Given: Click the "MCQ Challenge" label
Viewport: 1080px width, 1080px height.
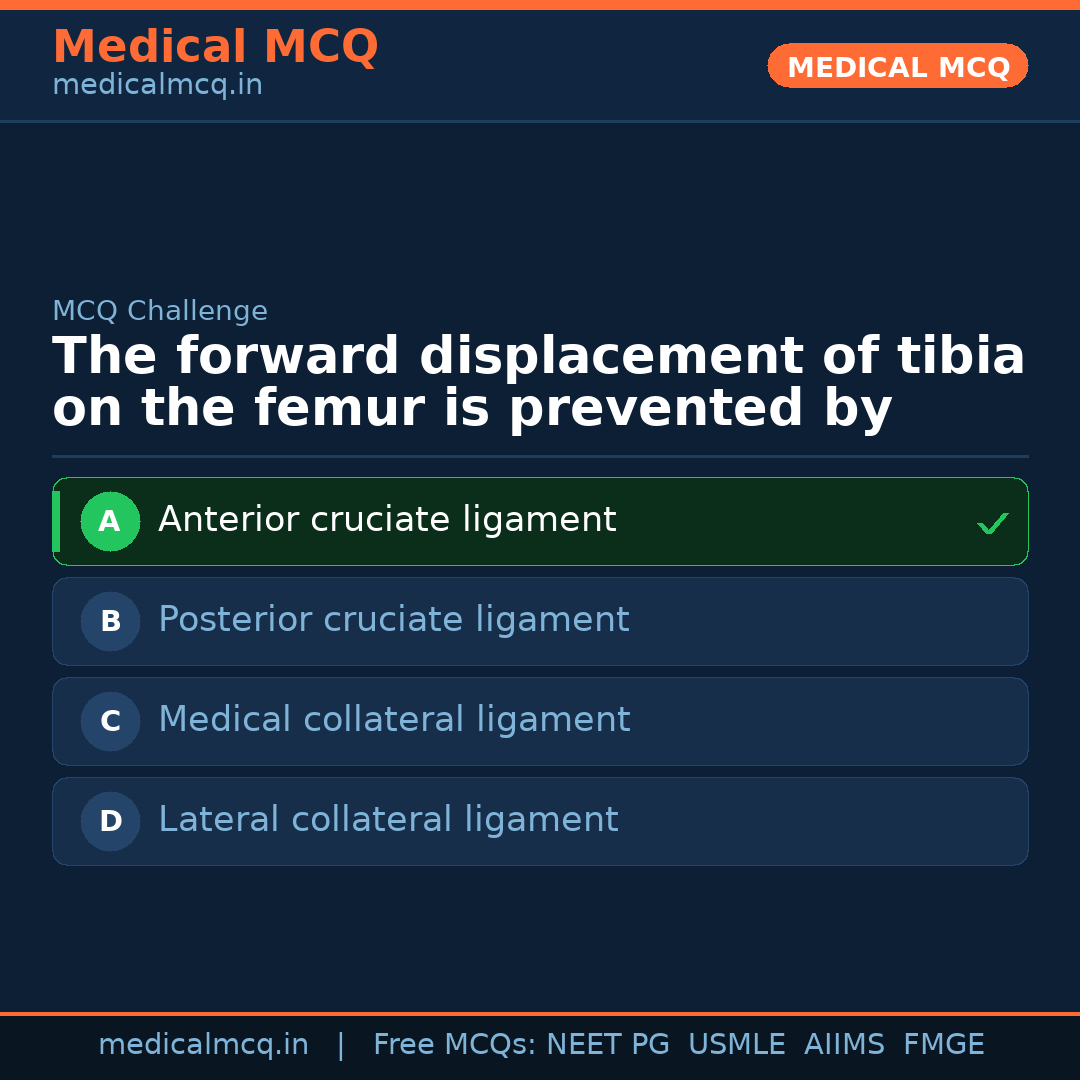Looking at the screenshot, I should [160, 311].
